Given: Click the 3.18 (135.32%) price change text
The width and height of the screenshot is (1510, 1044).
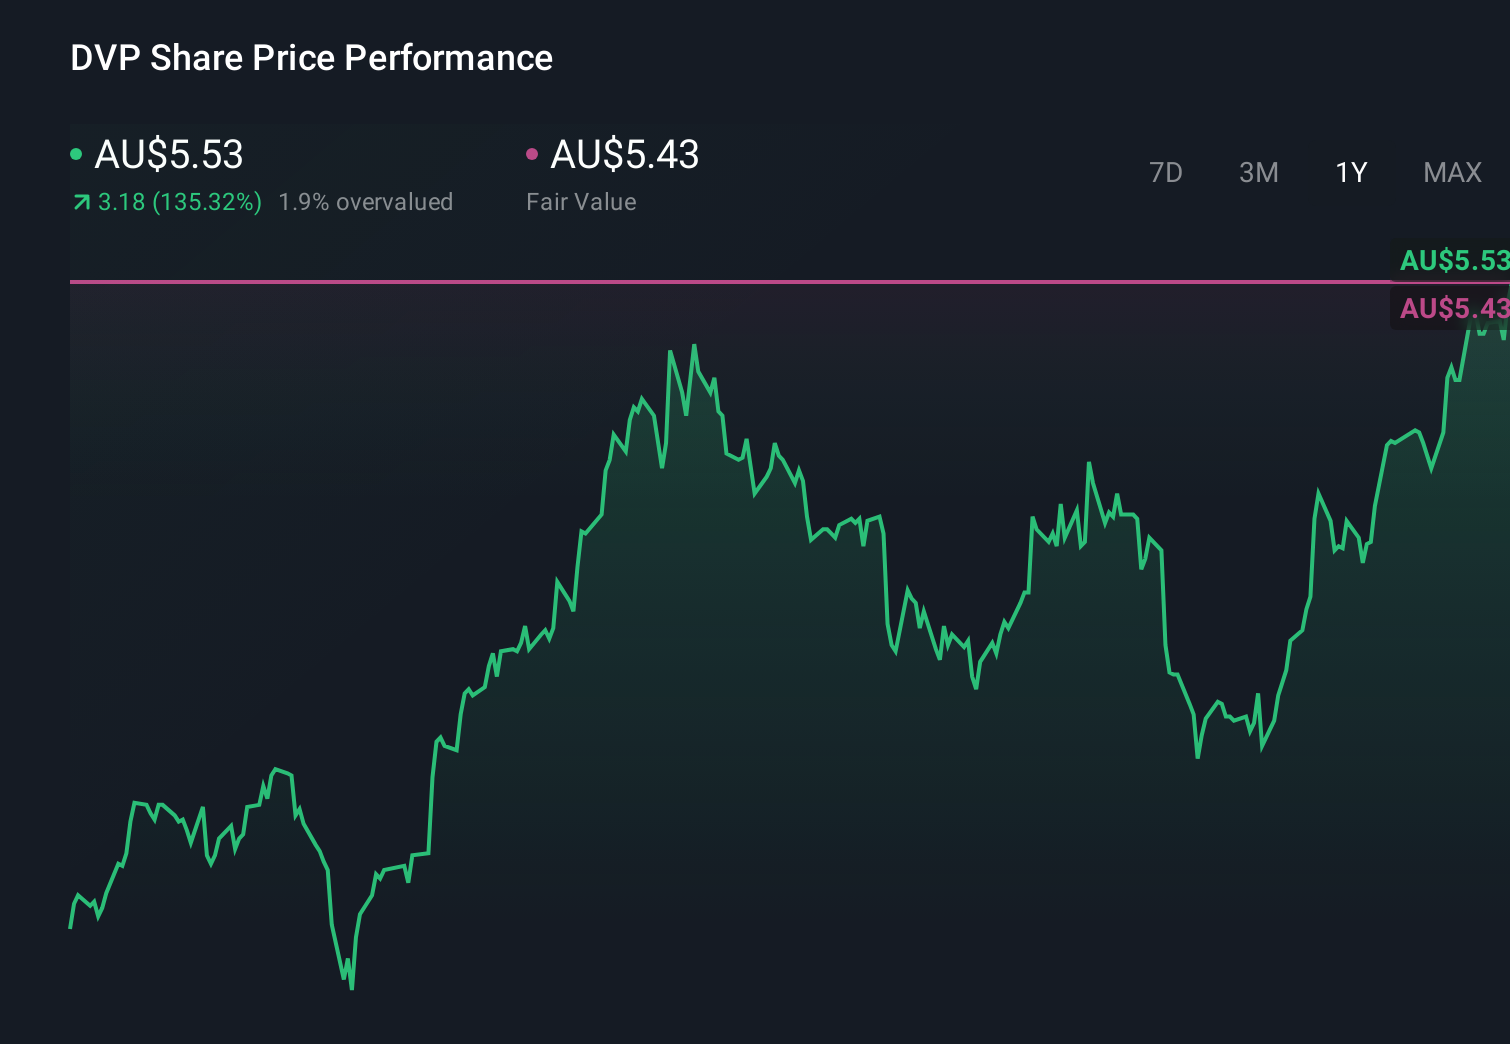Looking at the screenshot, I should click(x=180, y=202).
